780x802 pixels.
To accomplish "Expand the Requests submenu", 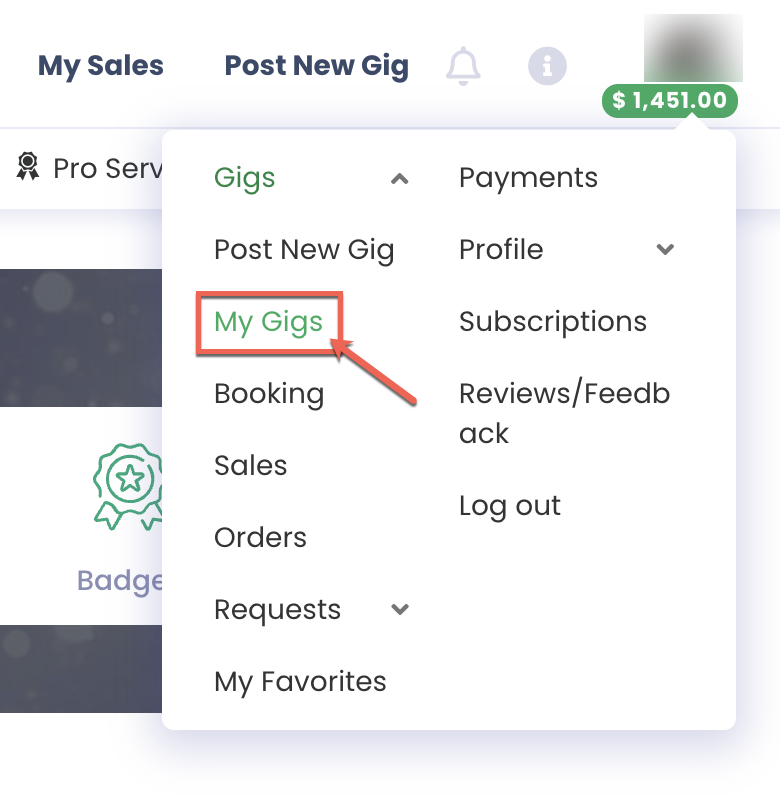I will 400,609.
